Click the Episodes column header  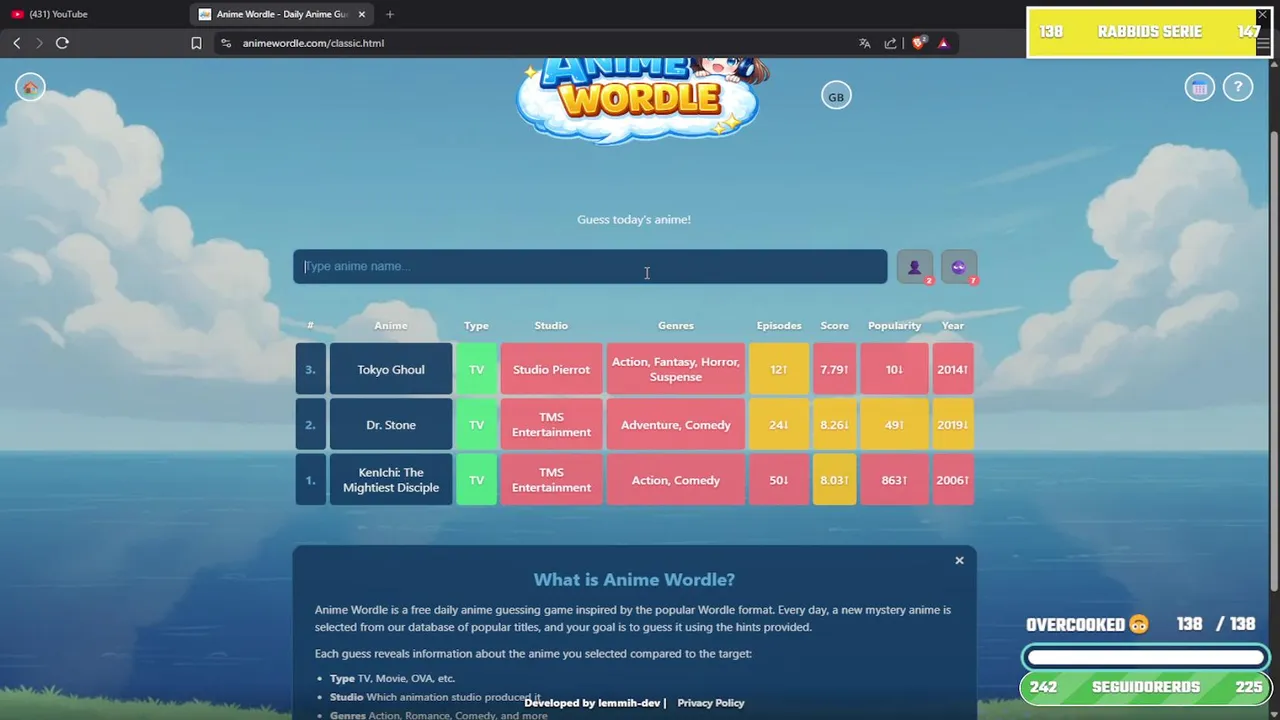tap(779, 326)
